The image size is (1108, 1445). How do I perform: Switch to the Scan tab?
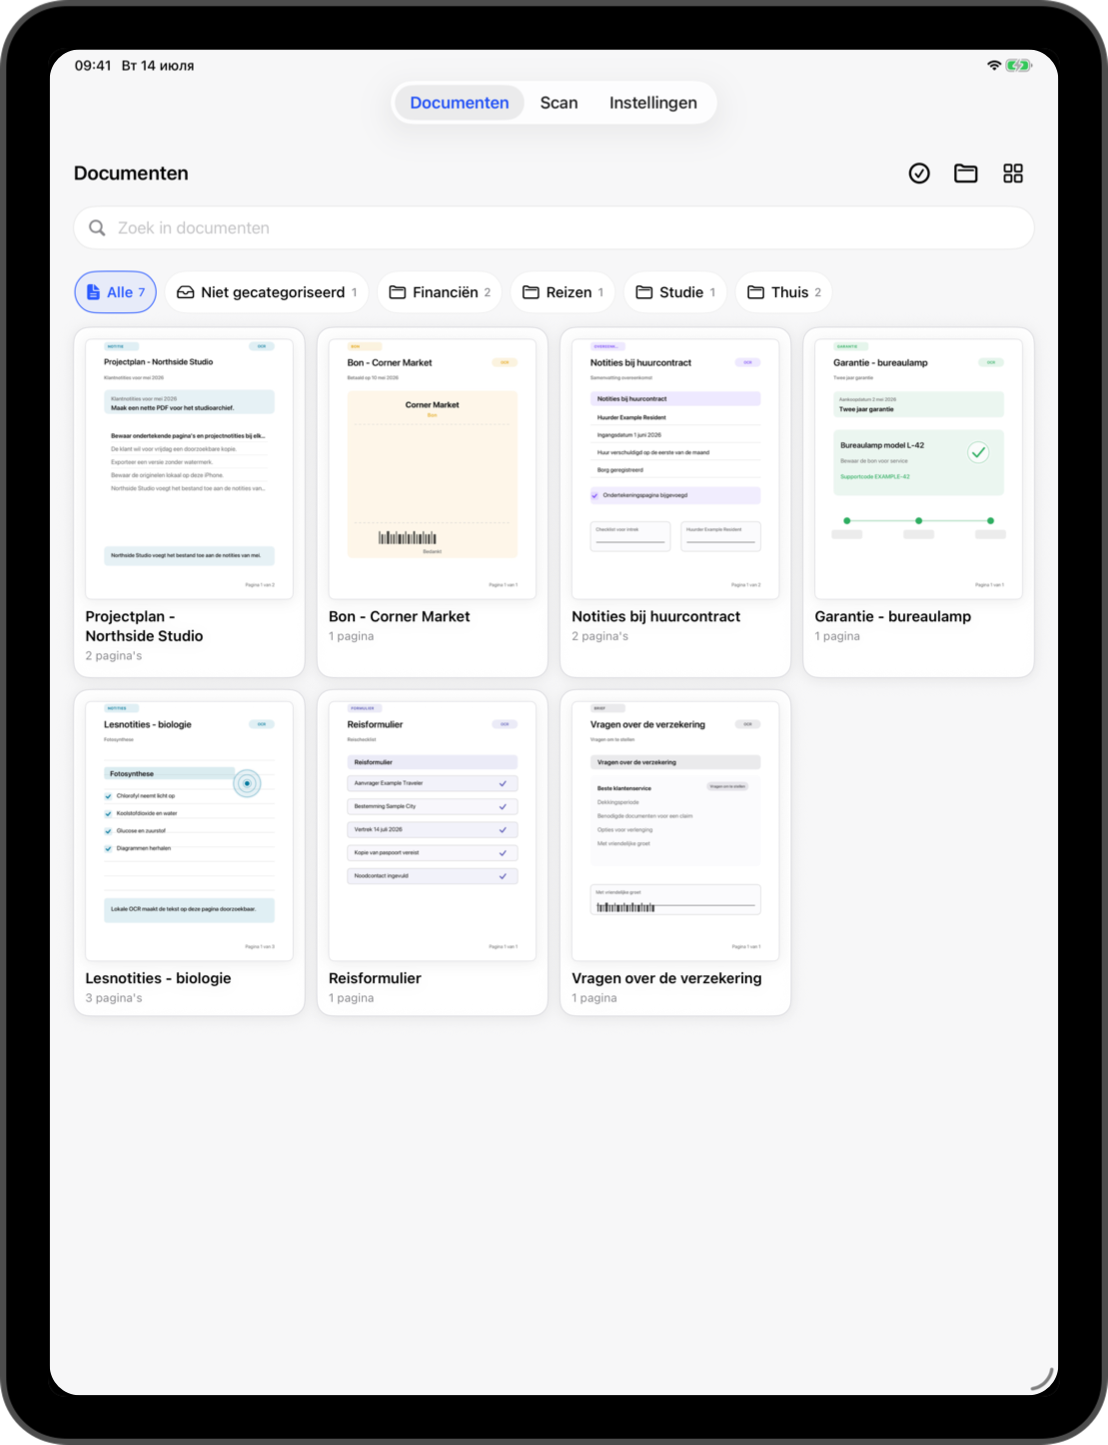pyautogui.click(x=559, y=103)
